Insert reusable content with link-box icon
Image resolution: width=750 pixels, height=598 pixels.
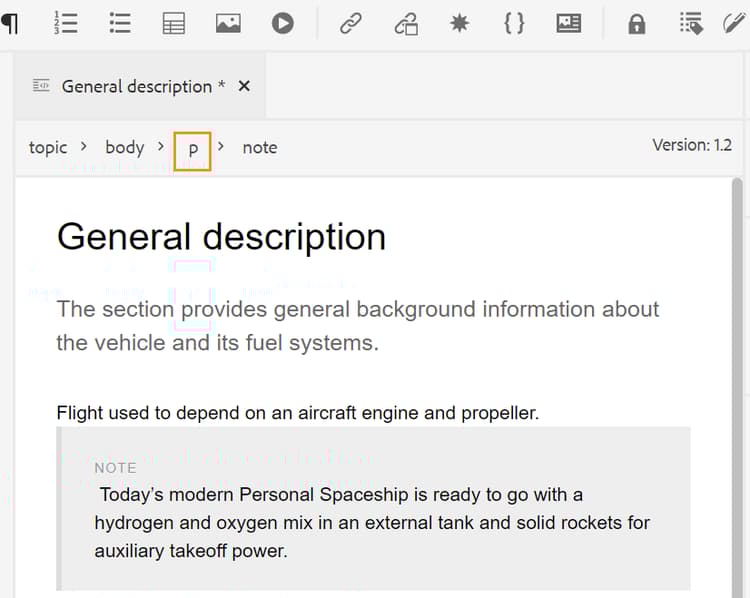406,24
